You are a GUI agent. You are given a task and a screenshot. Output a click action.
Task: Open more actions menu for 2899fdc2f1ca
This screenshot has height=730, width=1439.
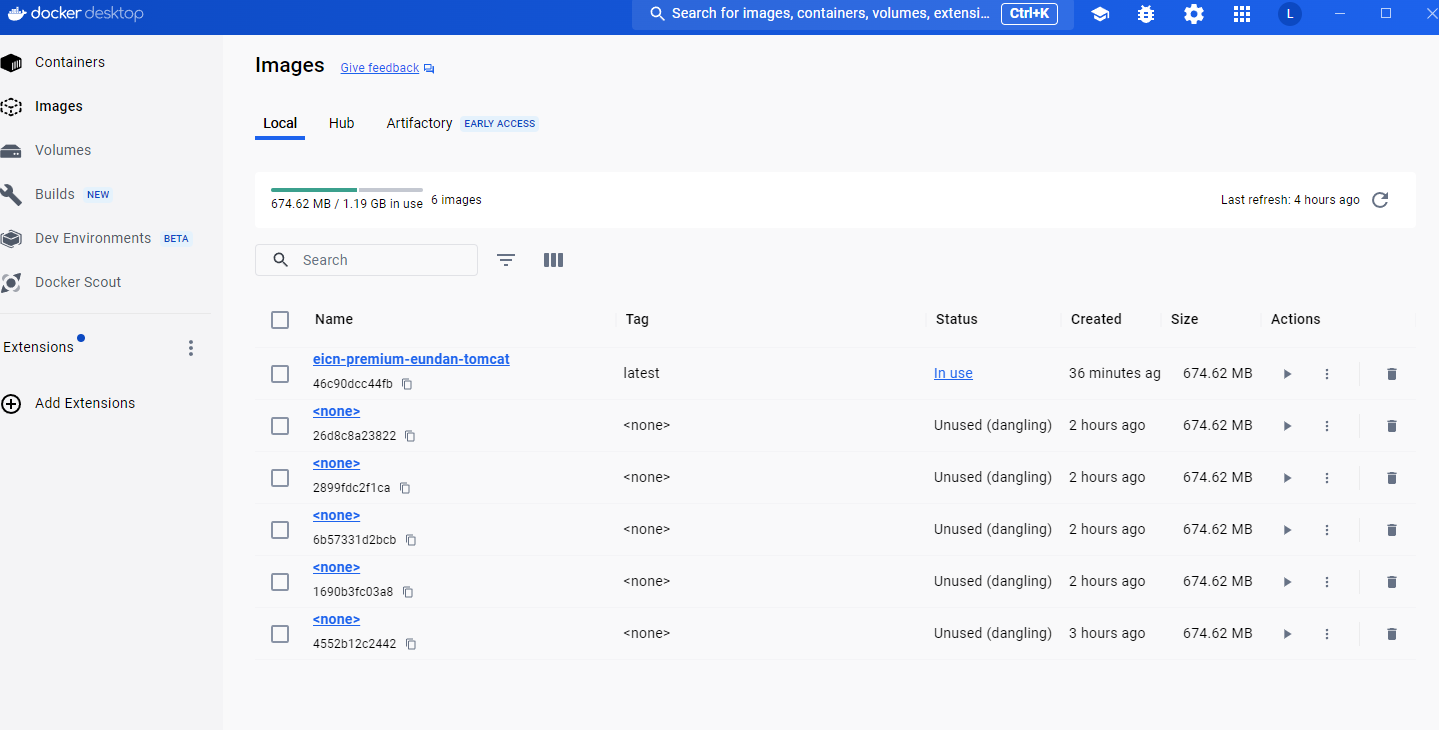tap(1327, 478)
